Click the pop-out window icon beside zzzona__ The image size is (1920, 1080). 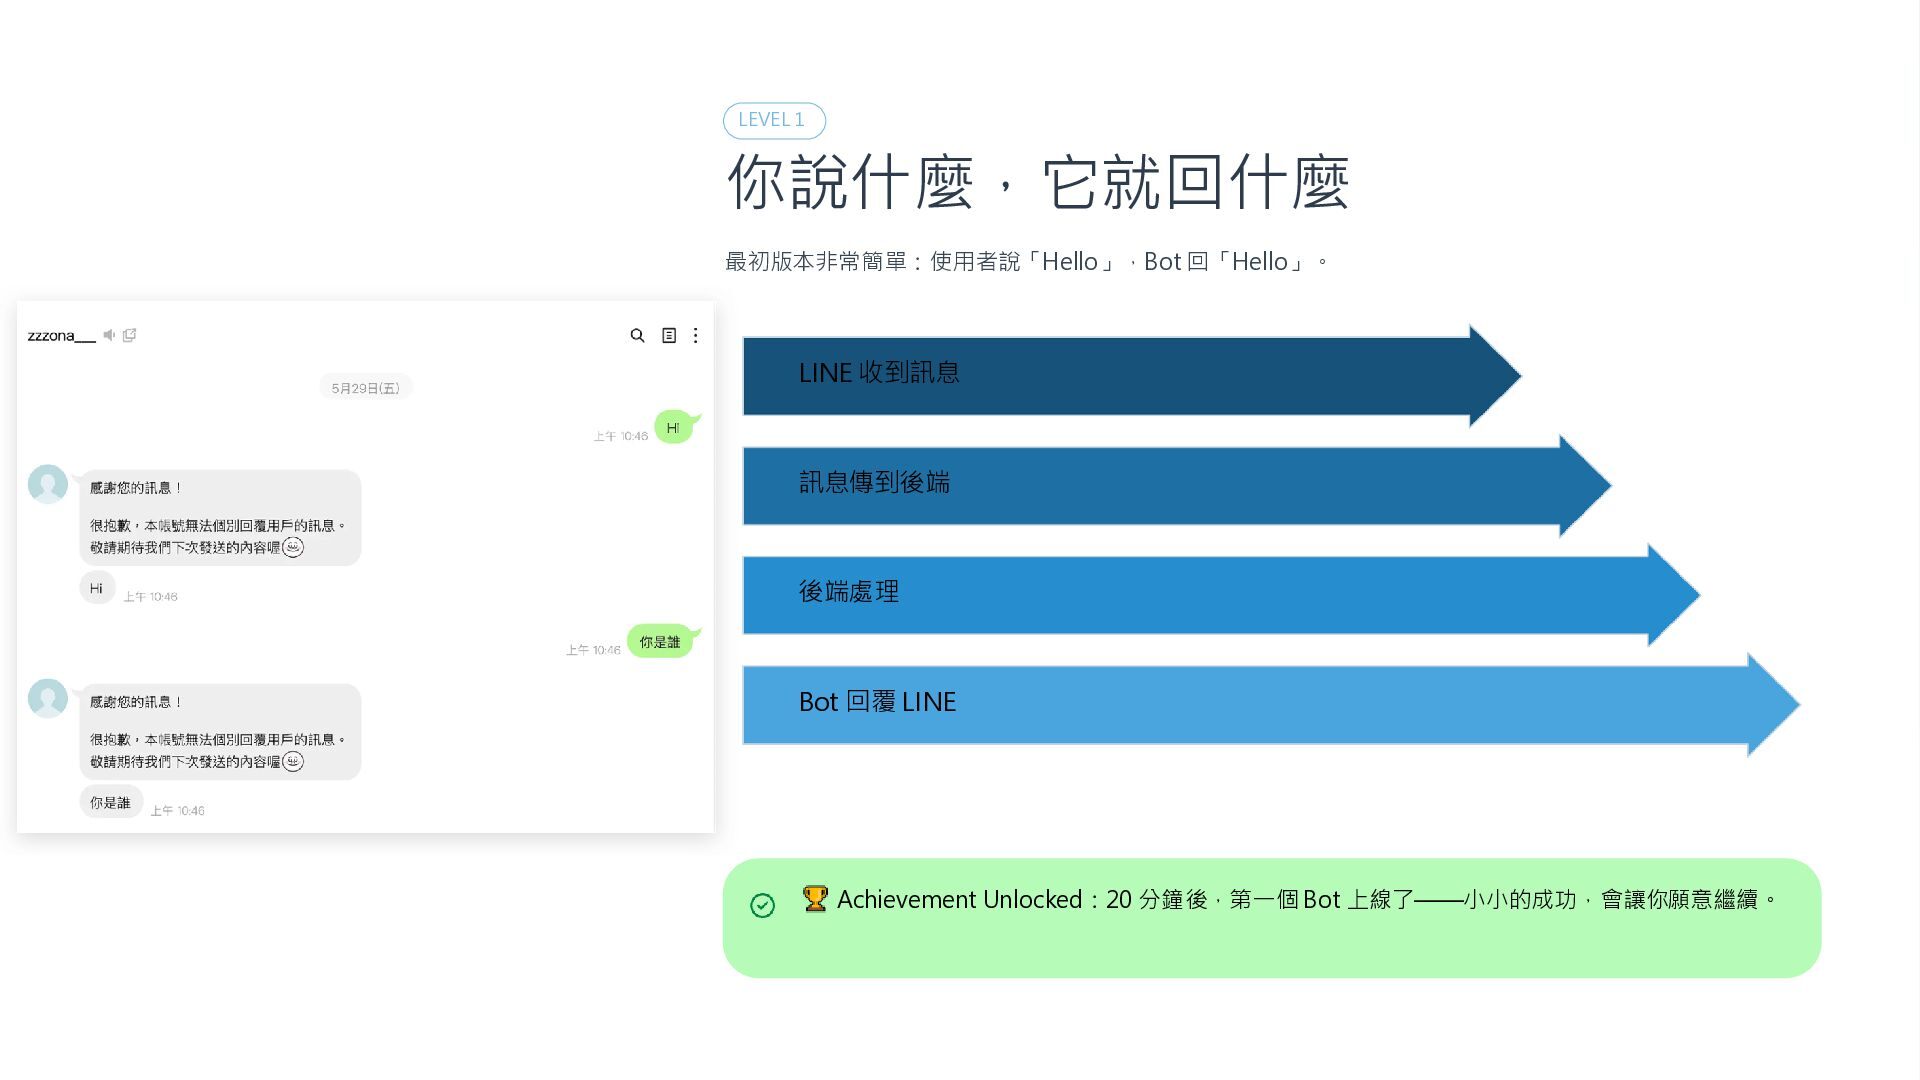click(x=129, y=335)
